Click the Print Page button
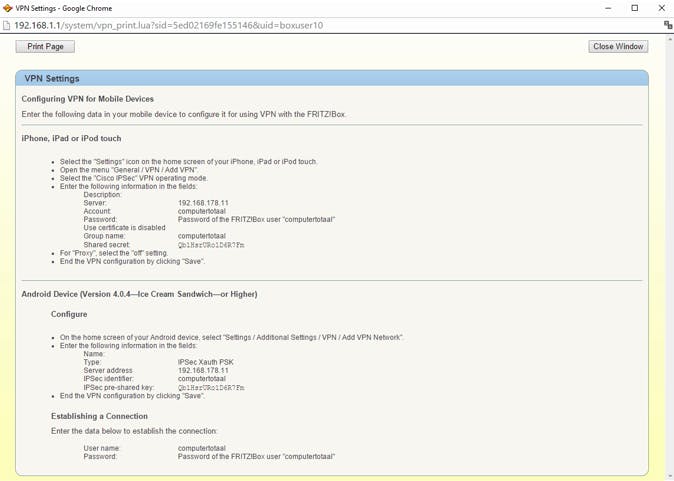The width and height of the screenshot is (674, 481). [x=45, y=46]
